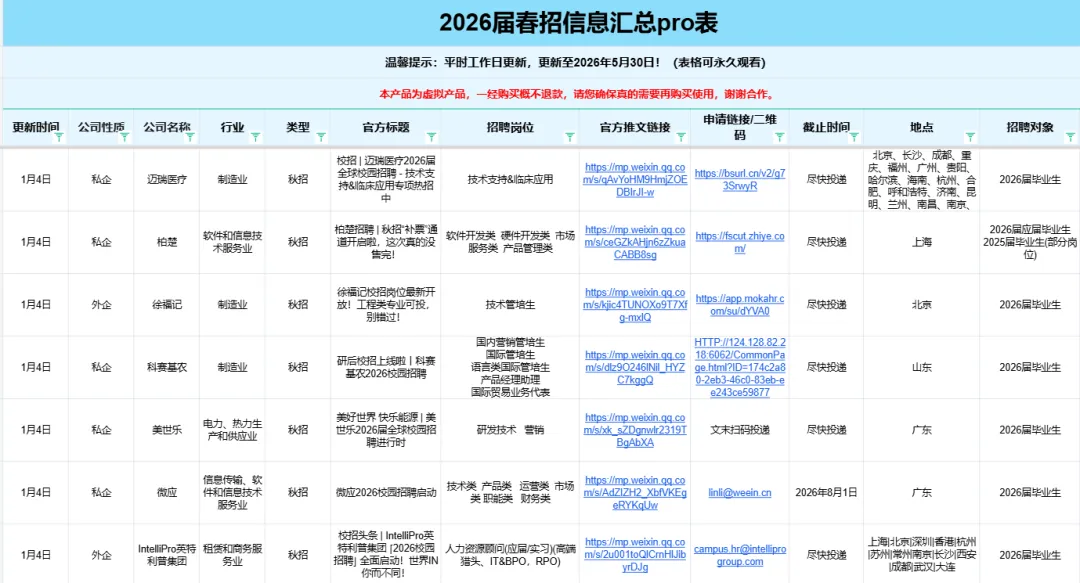Open 微应 weixin article link
1080x583 pixels.
(635, 493)
